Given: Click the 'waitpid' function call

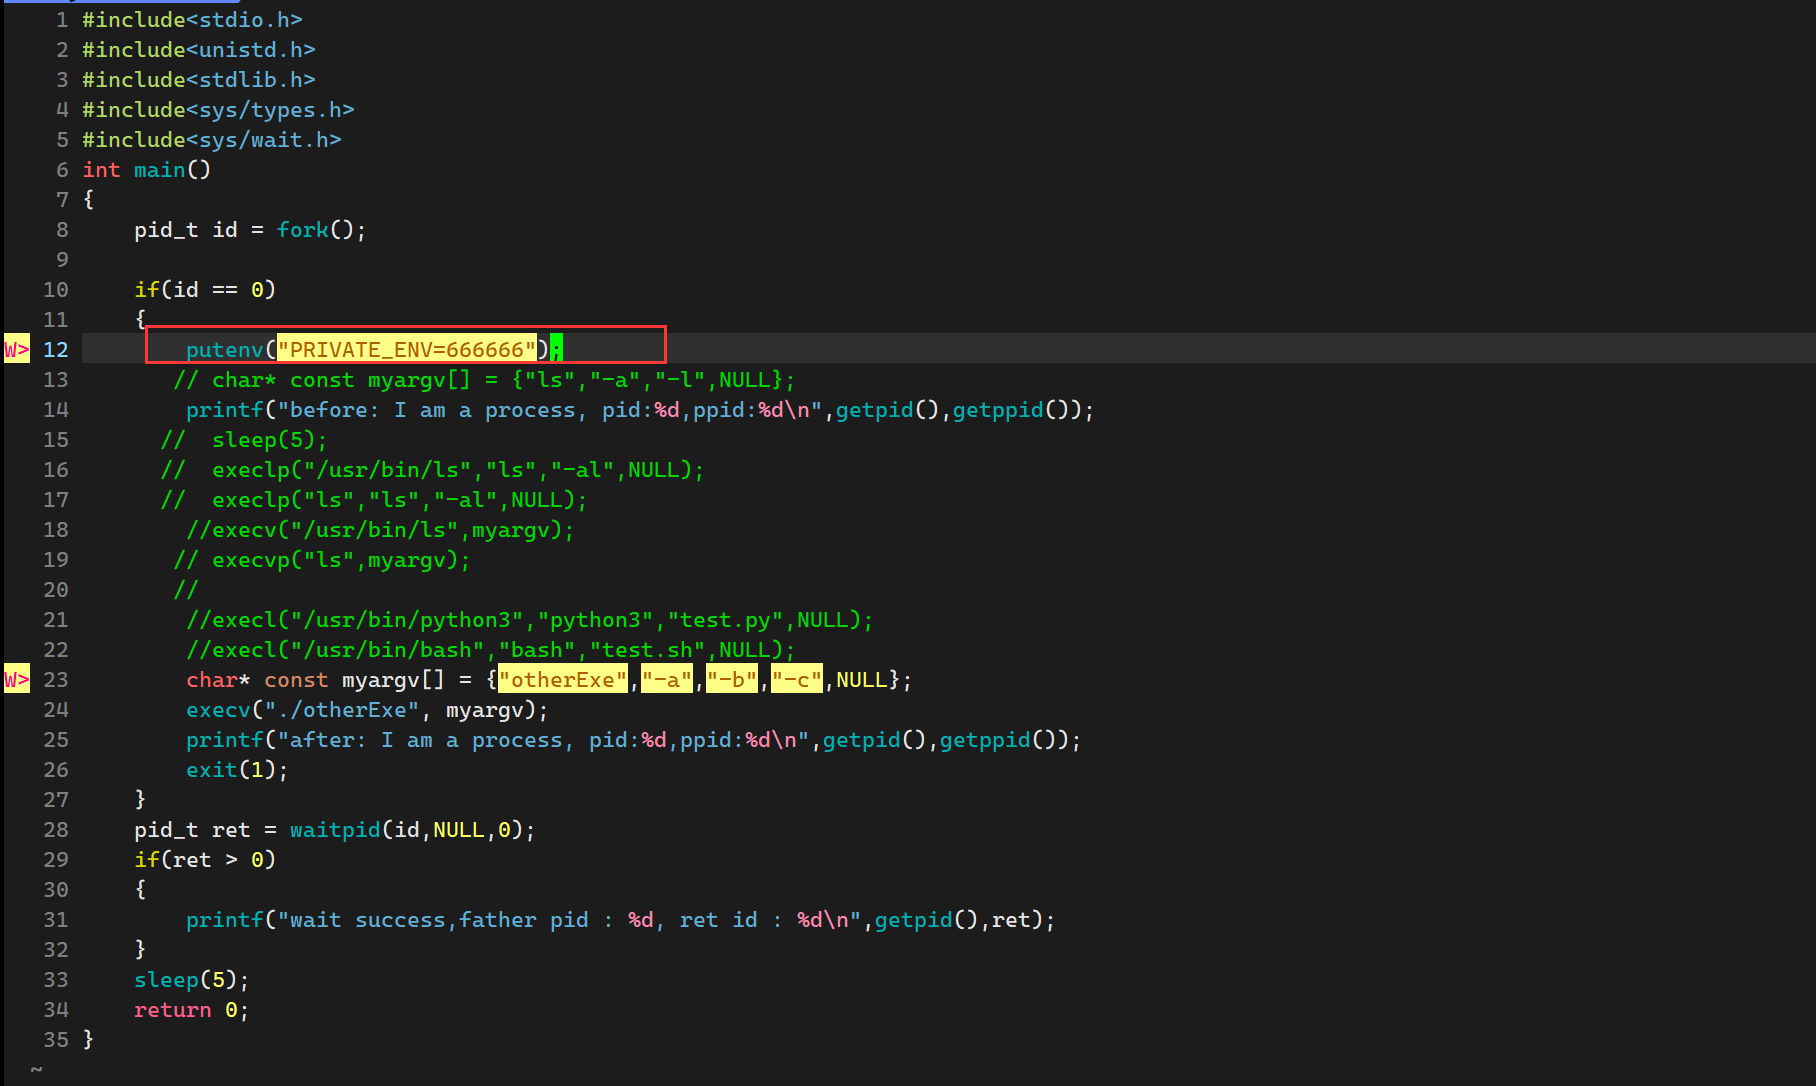Looking at the screenshot, I should tap(335, 829).
